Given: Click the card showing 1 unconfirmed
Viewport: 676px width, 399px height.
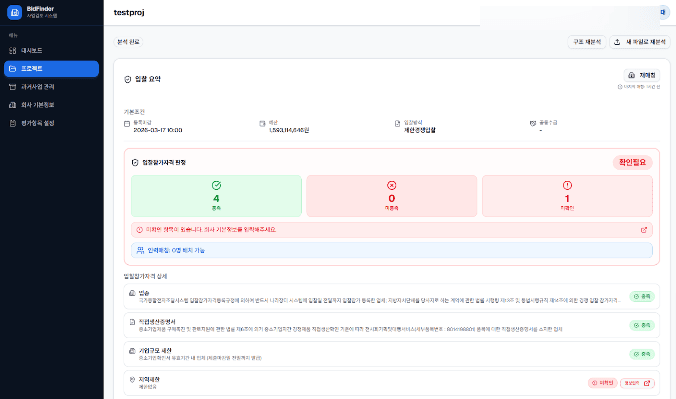Looking at the screenshot, I should (567, 196).
